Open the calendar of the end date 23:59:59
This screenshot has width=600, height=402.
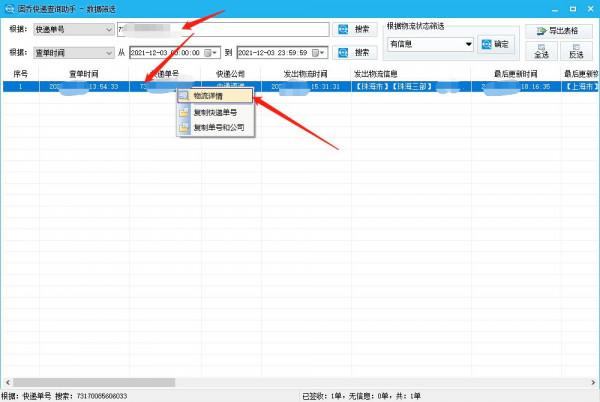318,52
